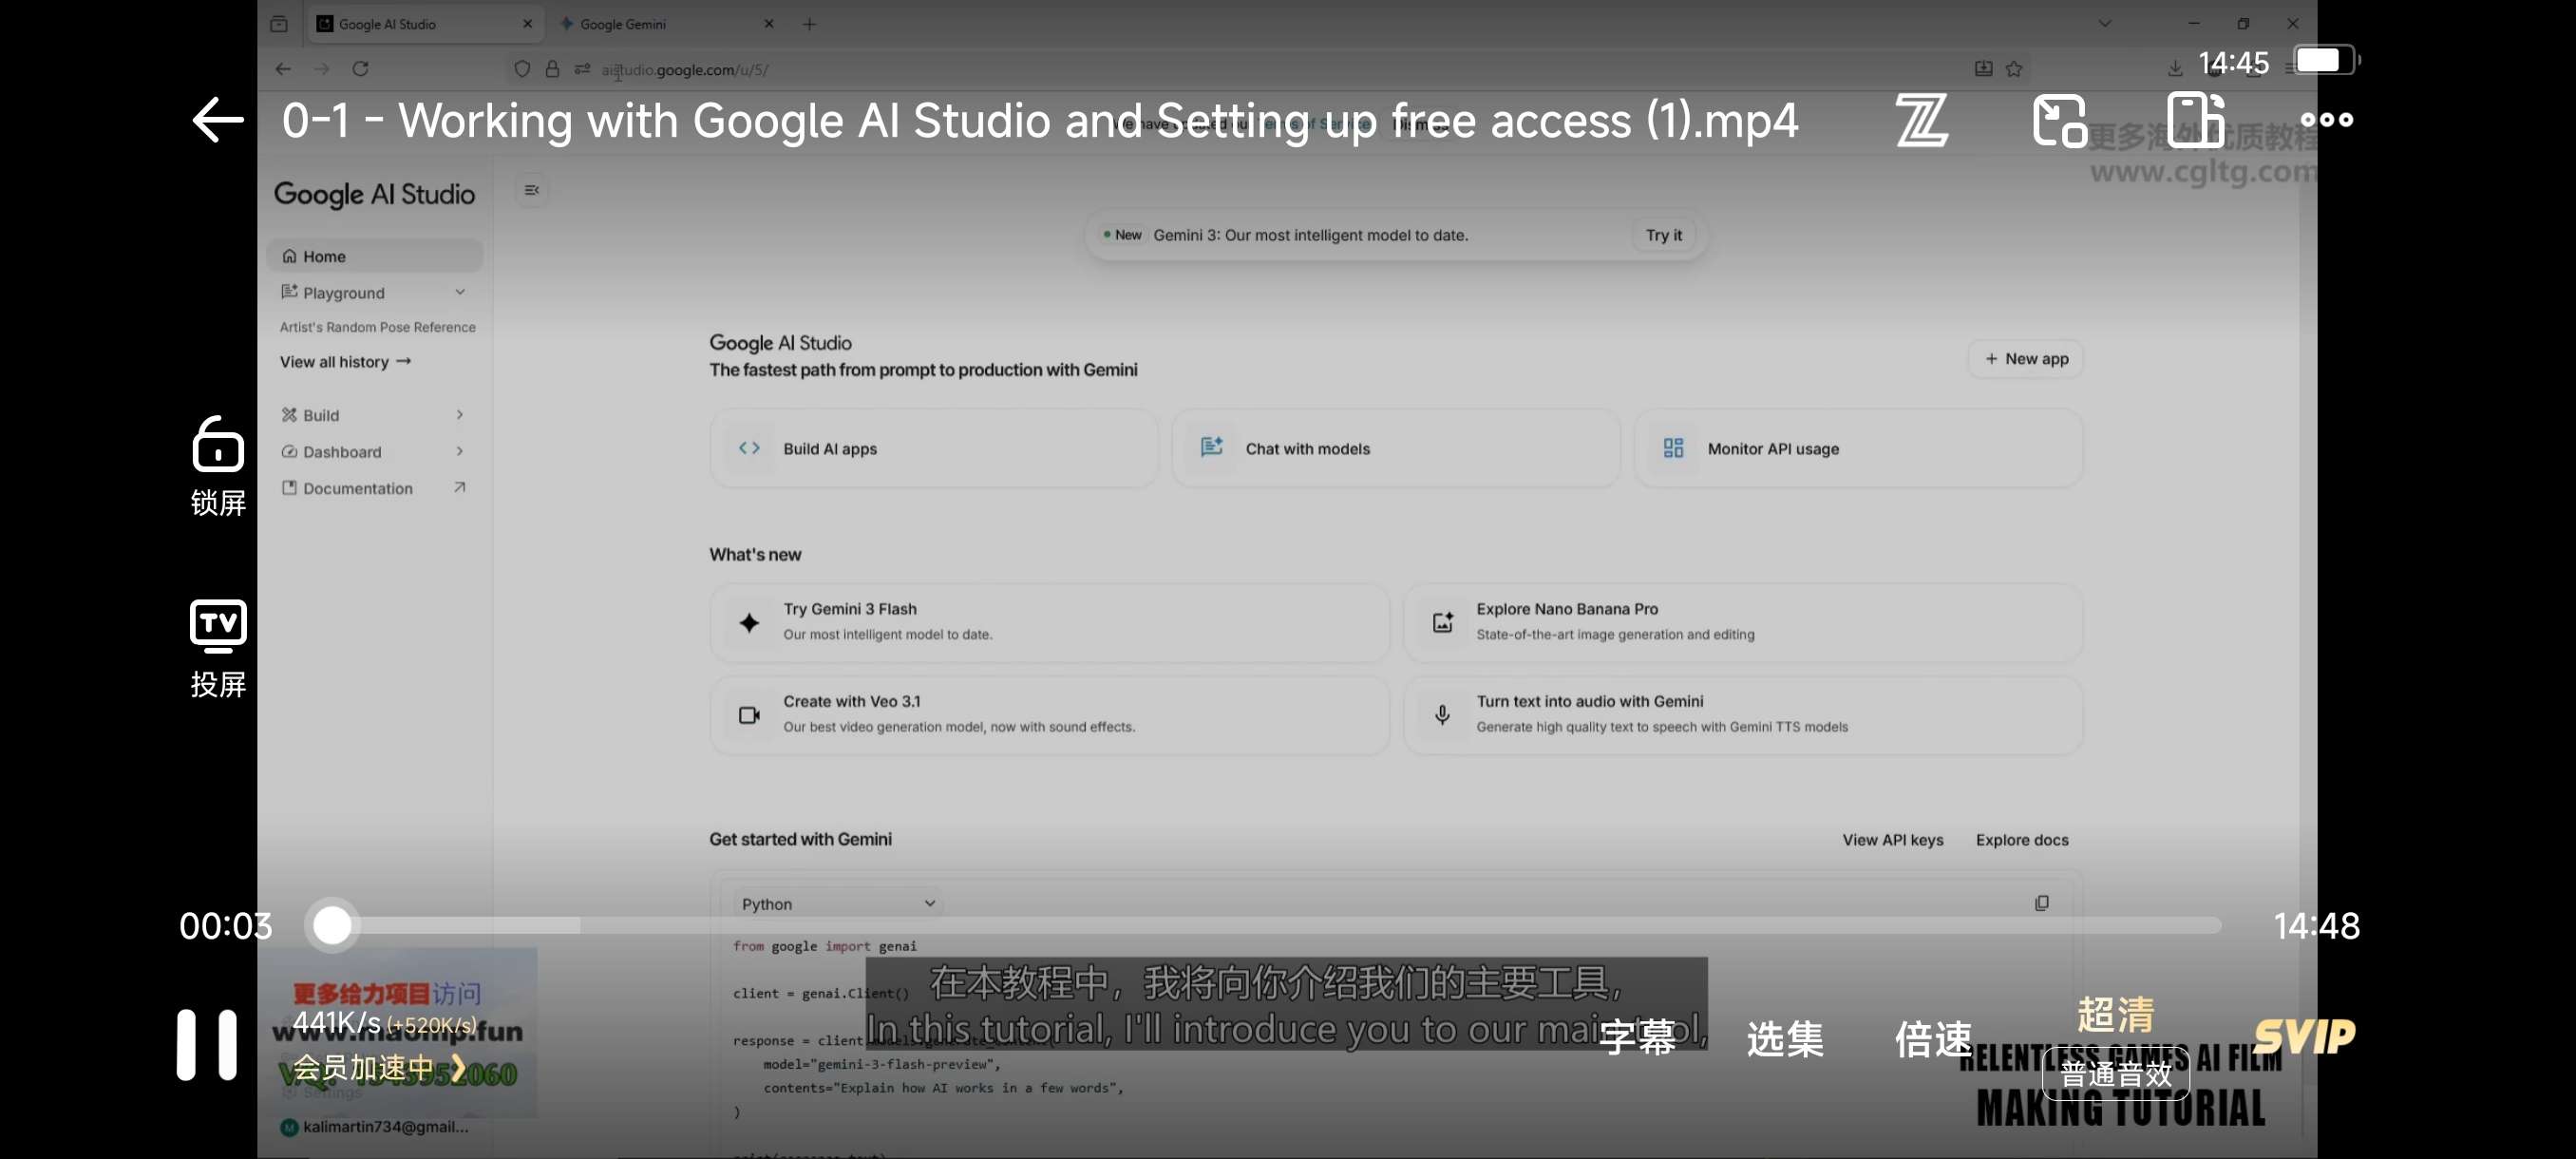Open Explore Nano Banana Pro card
The width and height of the screenshot is (2576, 1159).
click(x=1743, y=622)
